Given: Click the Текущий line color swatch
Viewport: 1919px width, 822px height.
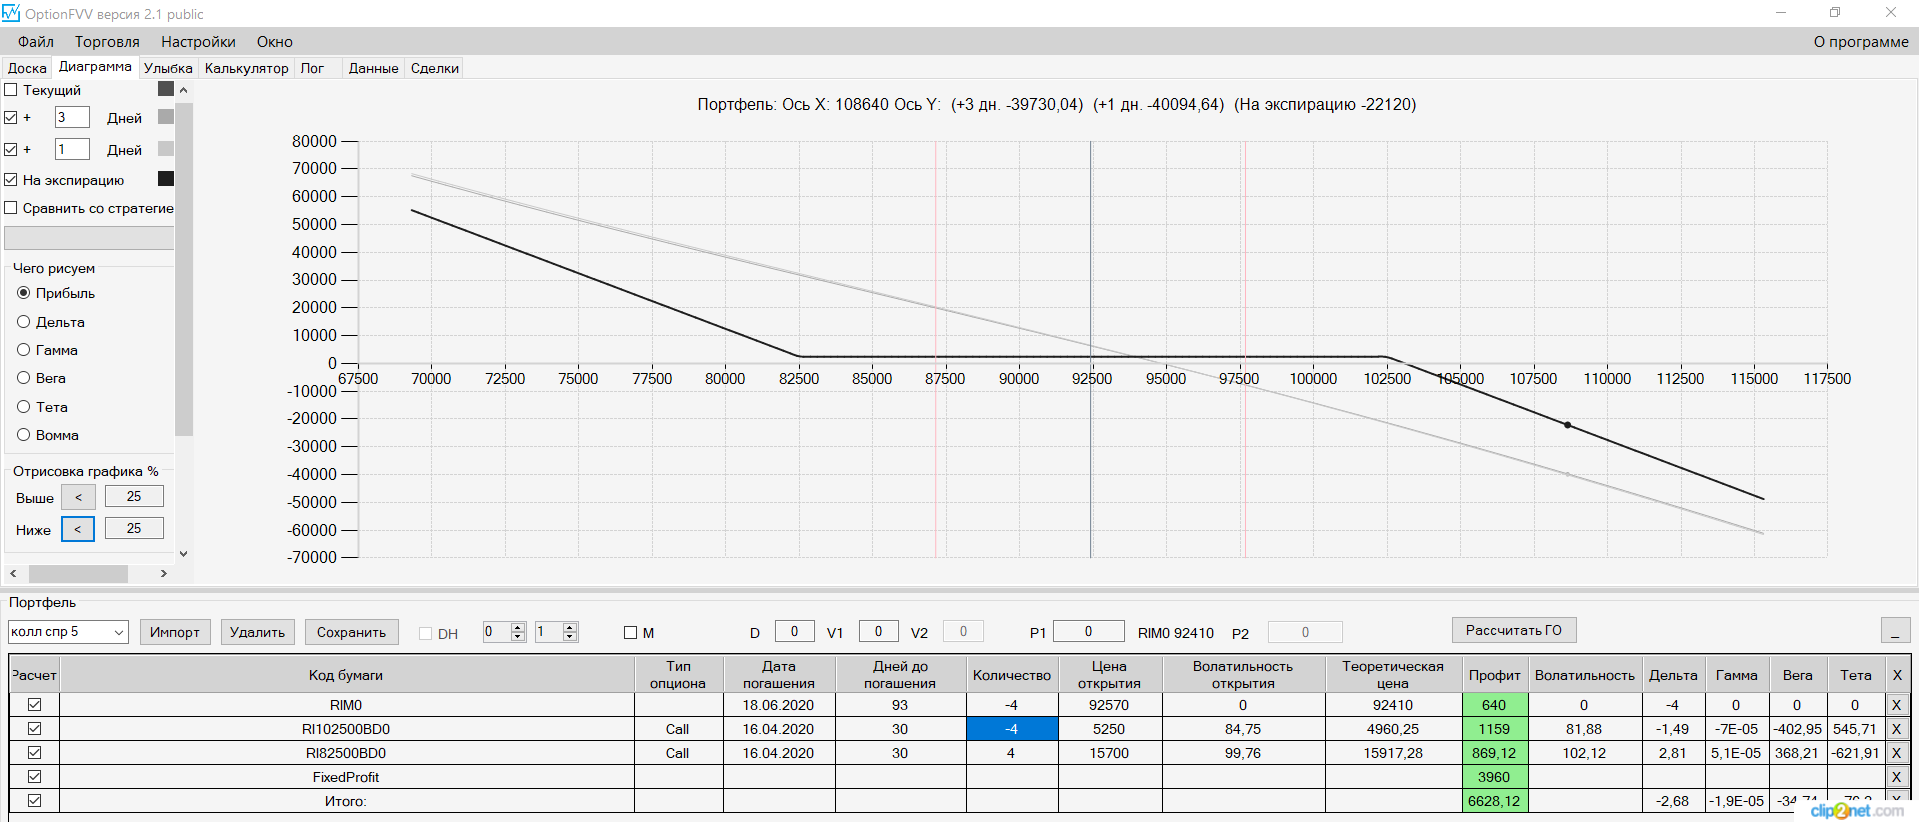Looking at the screenshot, I should tap(166, 89).
